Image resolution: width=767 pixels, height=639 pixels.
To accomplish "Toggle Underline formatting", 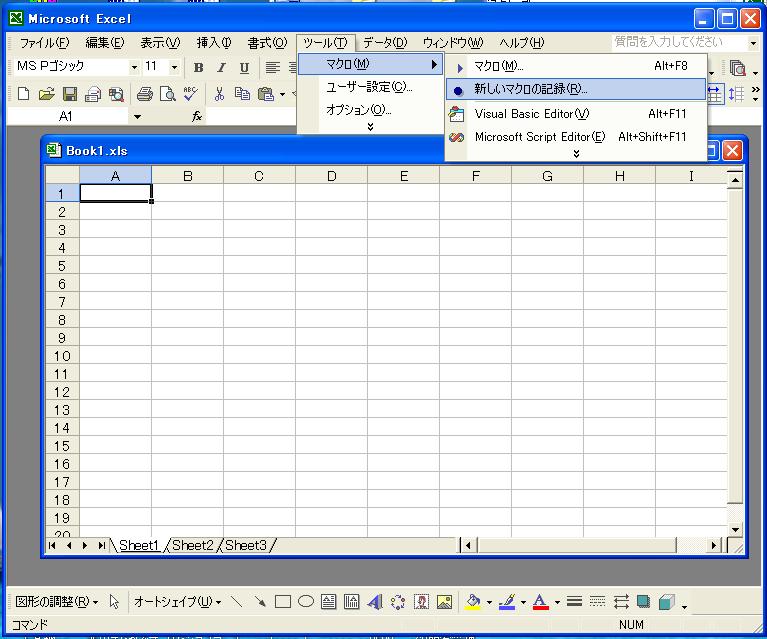I will click(x=244, y=68).
